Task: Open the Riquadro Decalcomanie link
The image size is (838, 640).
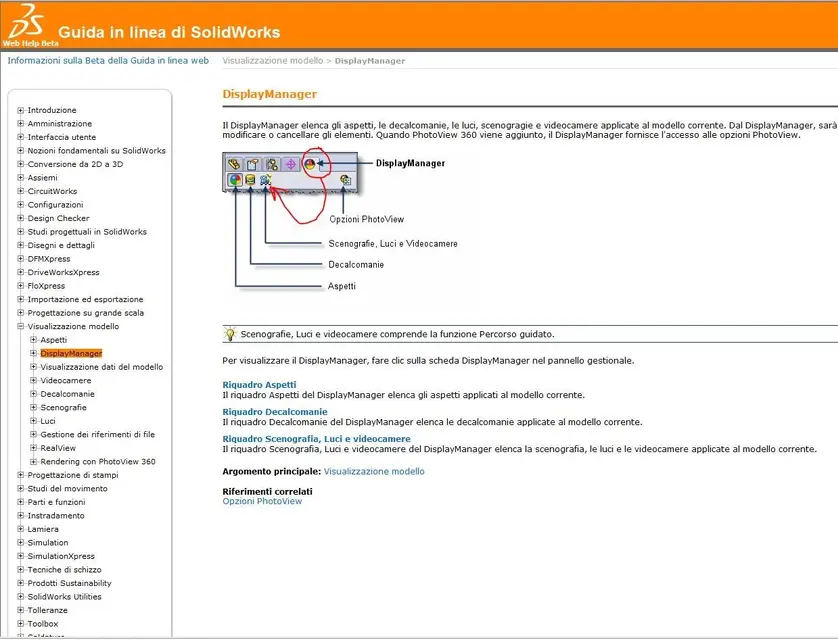Action: click(x=275, y=412)
